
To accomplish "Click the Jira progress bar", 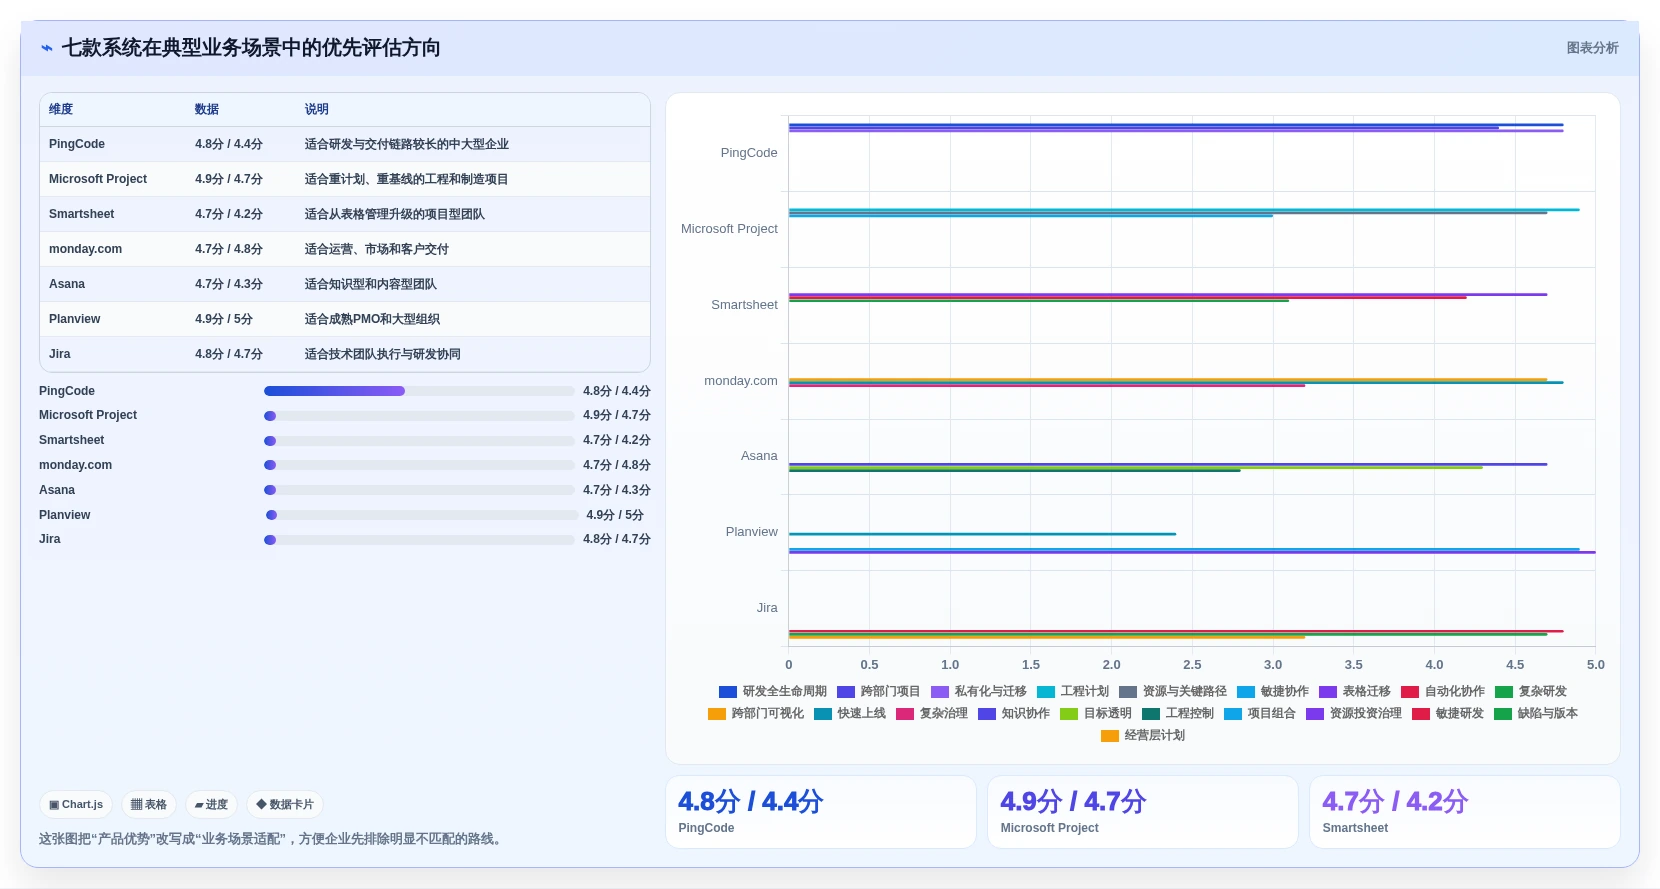I will coord(419,540).
